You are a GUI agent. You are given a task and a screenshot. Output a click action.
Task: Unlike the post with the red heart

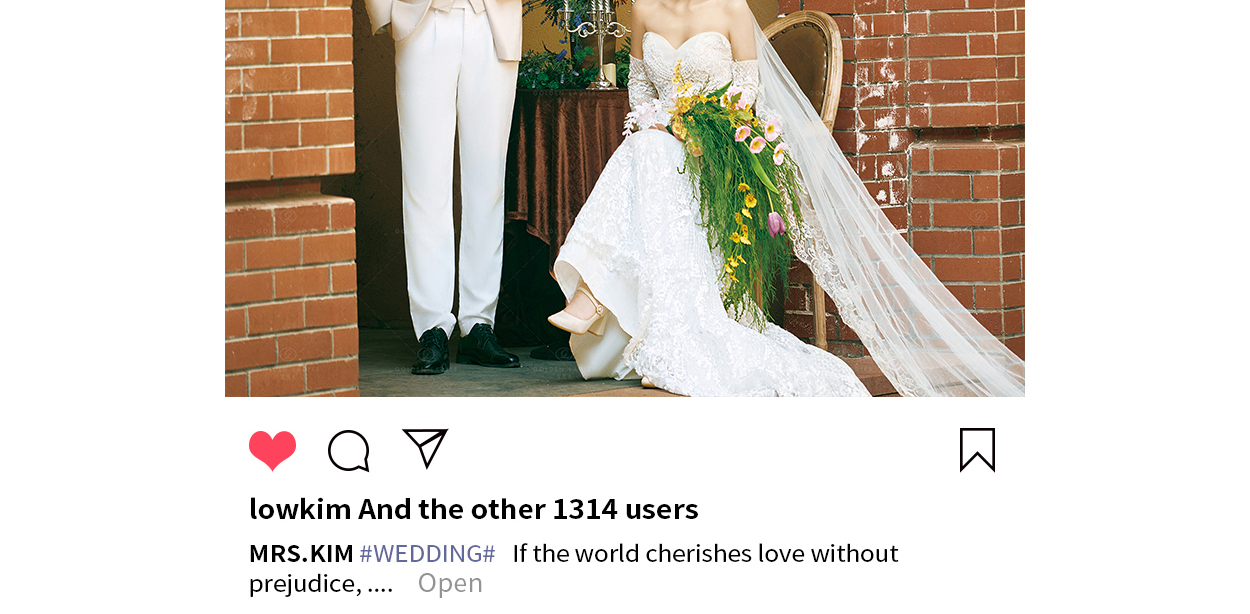272,450
